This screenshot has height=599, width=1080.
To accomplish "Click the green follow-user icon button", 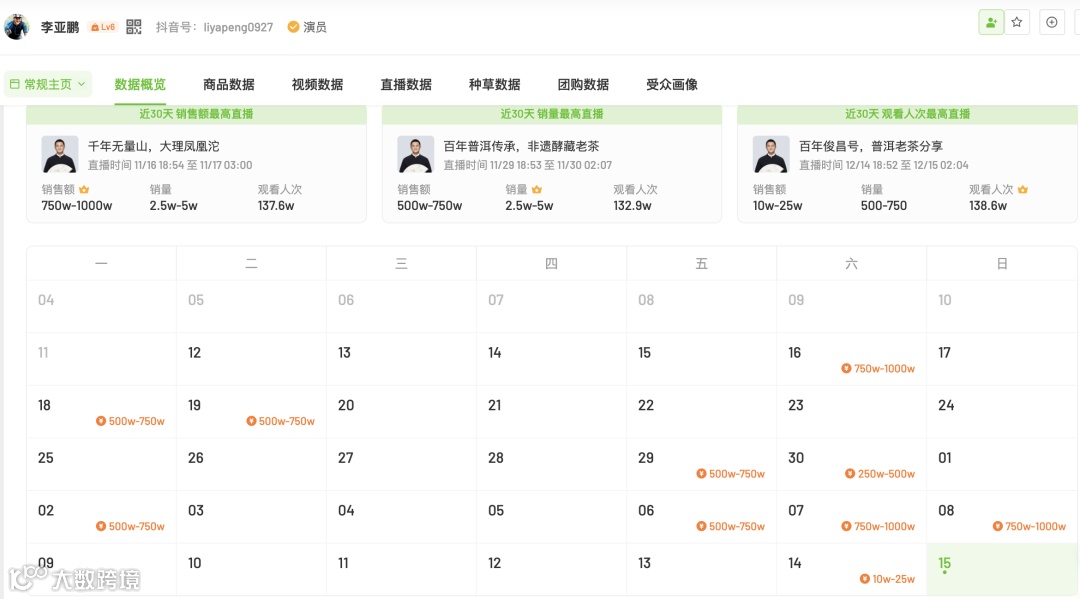I will (x=990, y=23).
